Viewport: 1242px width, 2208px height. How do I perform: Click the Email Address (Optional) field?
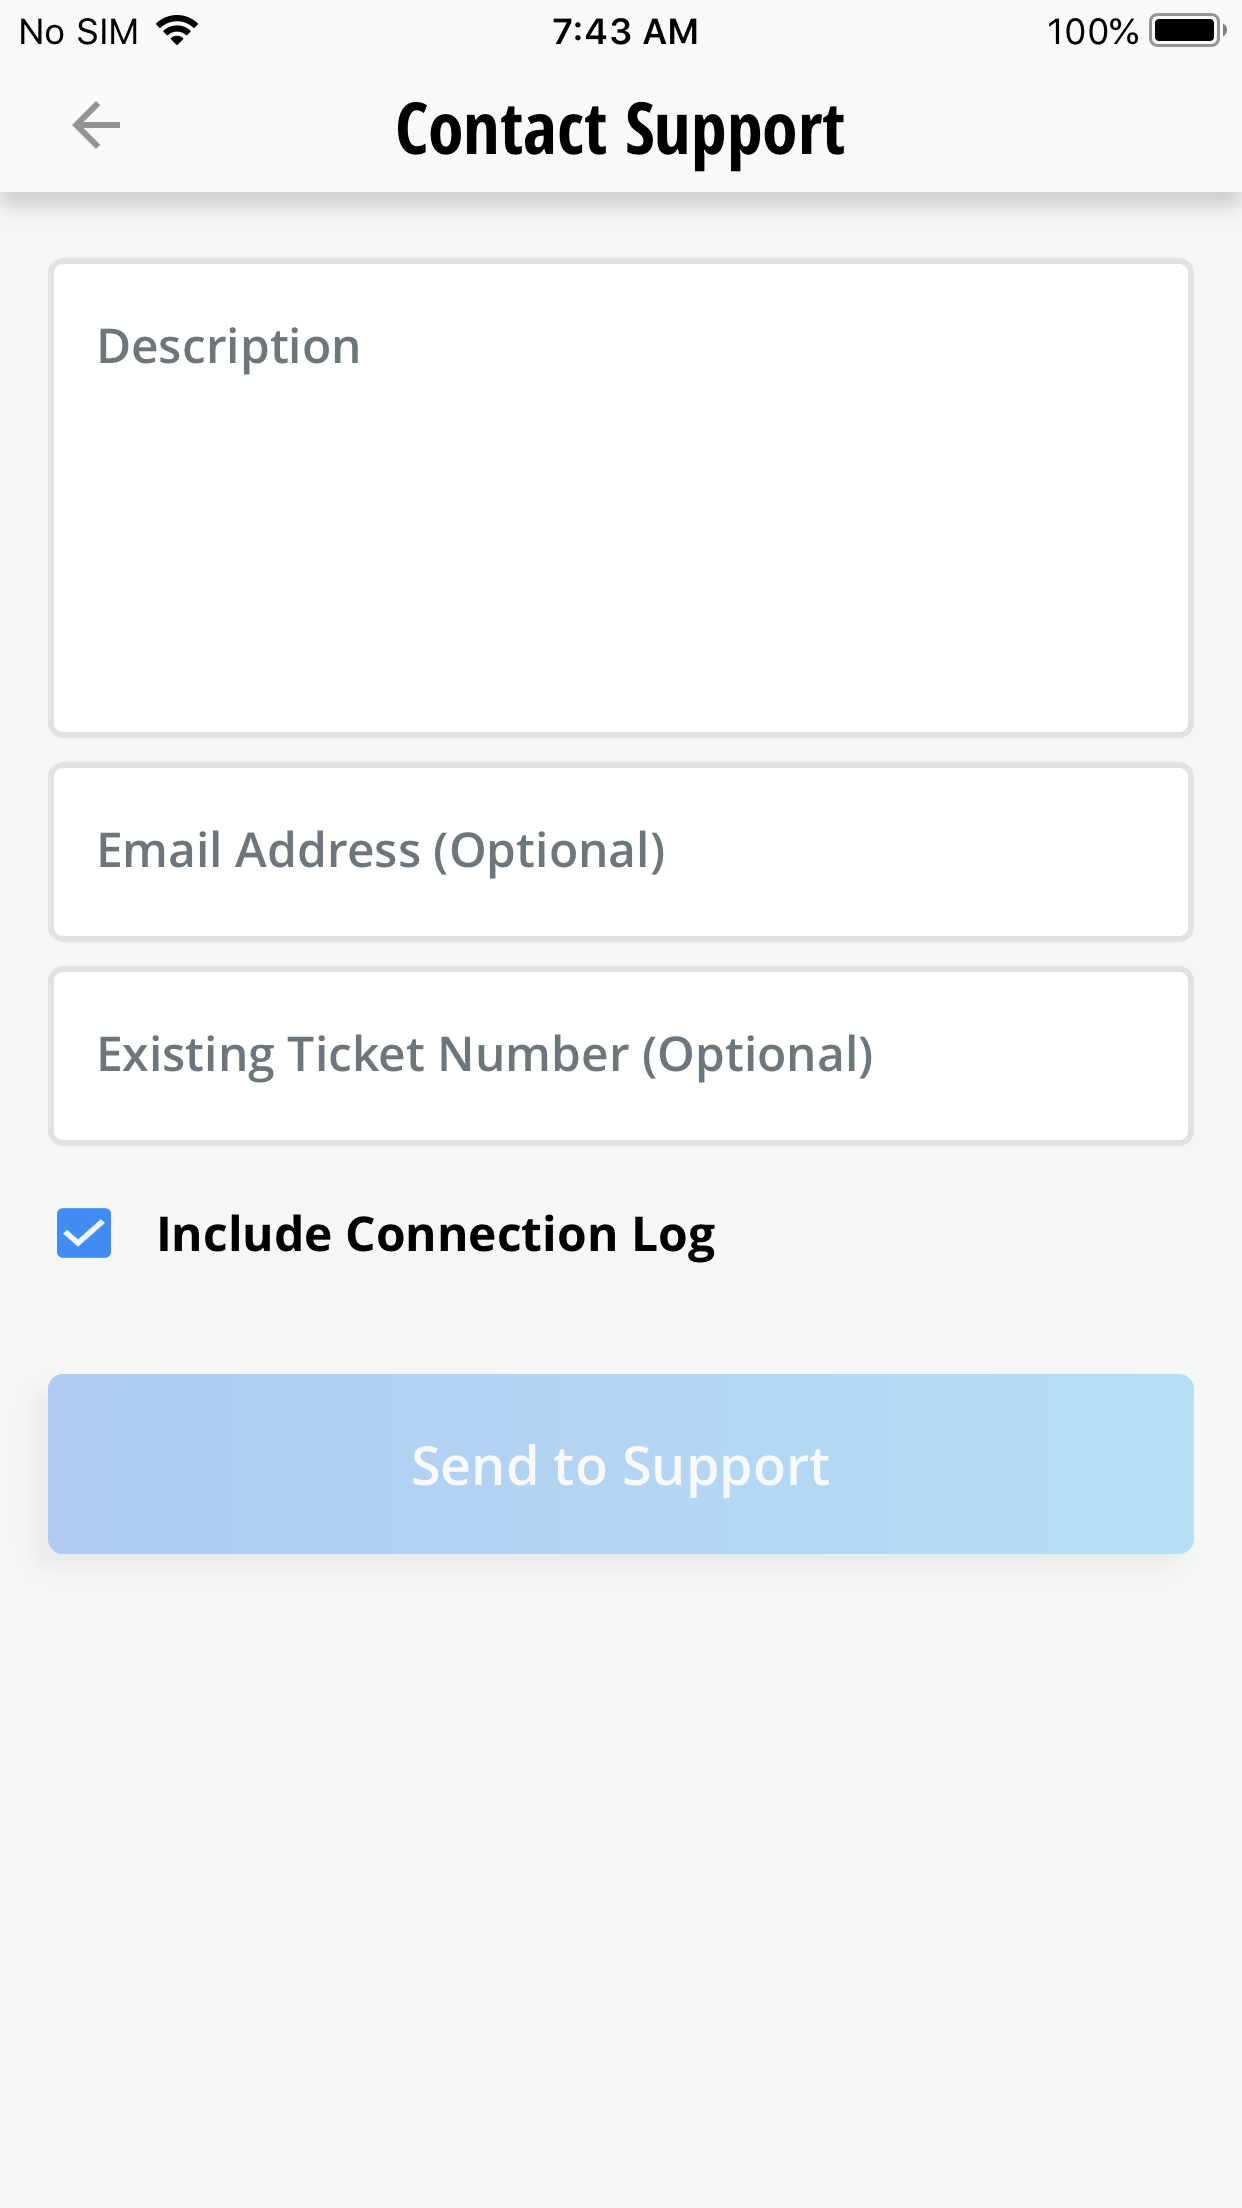click(620, 852)
